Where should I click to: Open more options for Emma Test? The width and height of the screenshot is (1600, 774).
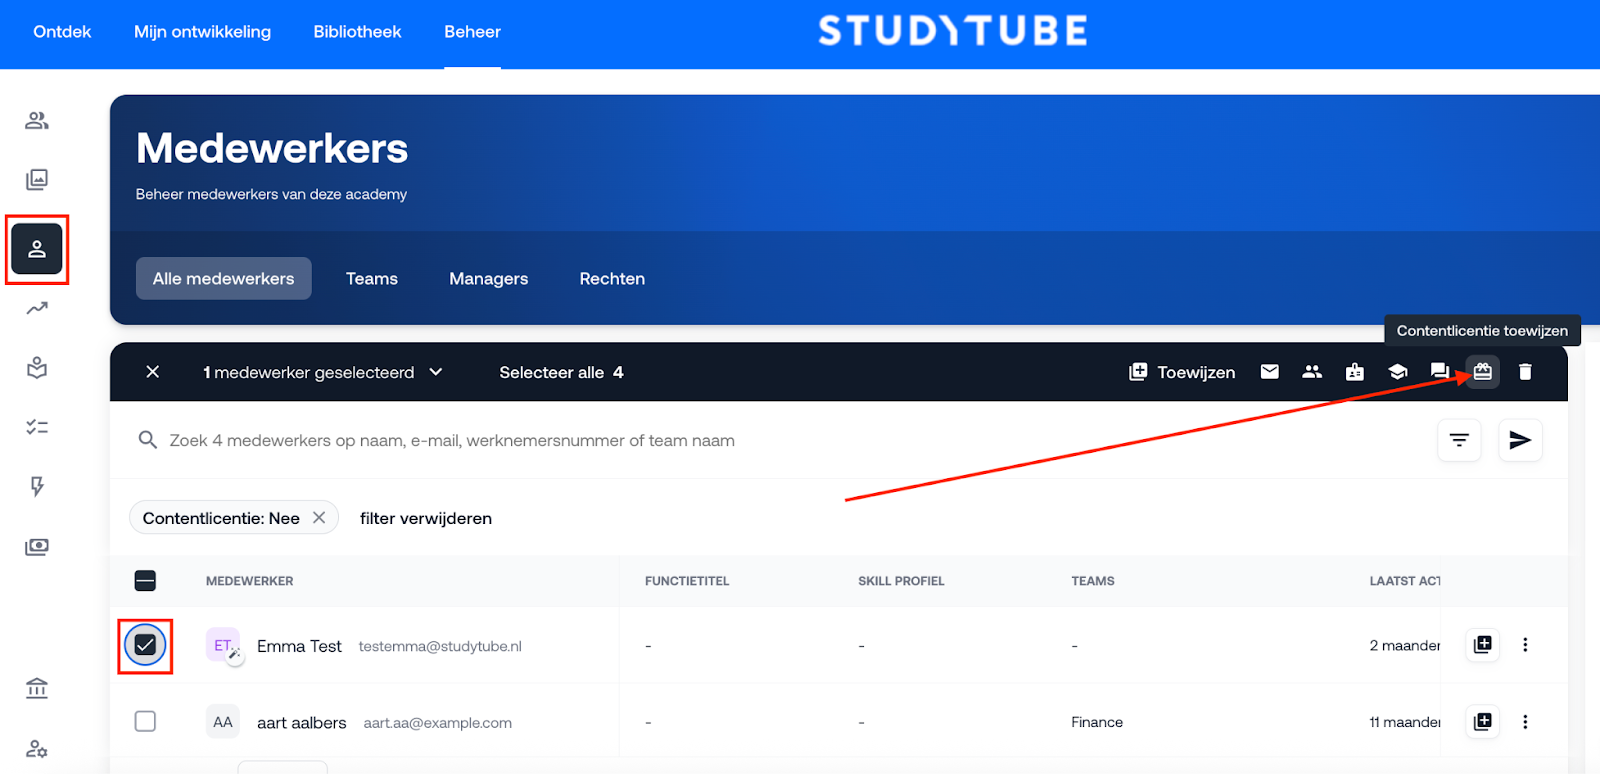1525,645
